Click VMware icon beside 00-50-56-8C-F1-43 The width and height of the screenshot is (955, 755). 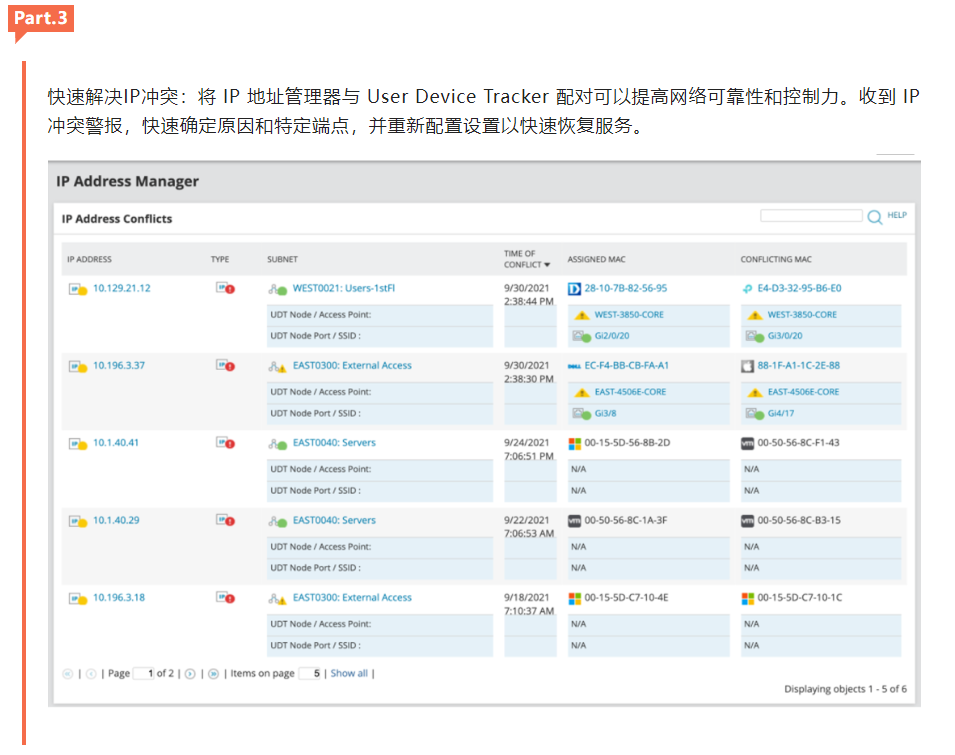point(747,443)
